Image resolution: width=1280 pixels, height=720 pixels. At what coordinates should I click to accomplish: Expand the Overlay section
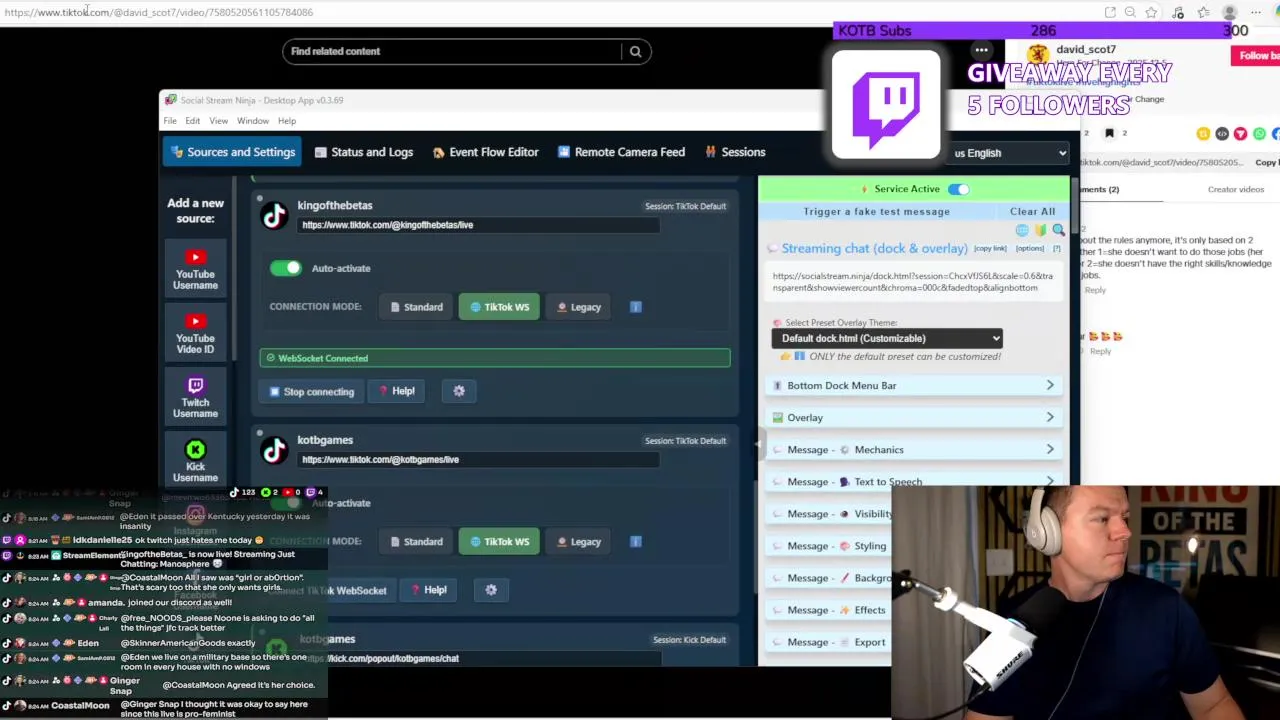click(914, 417)
